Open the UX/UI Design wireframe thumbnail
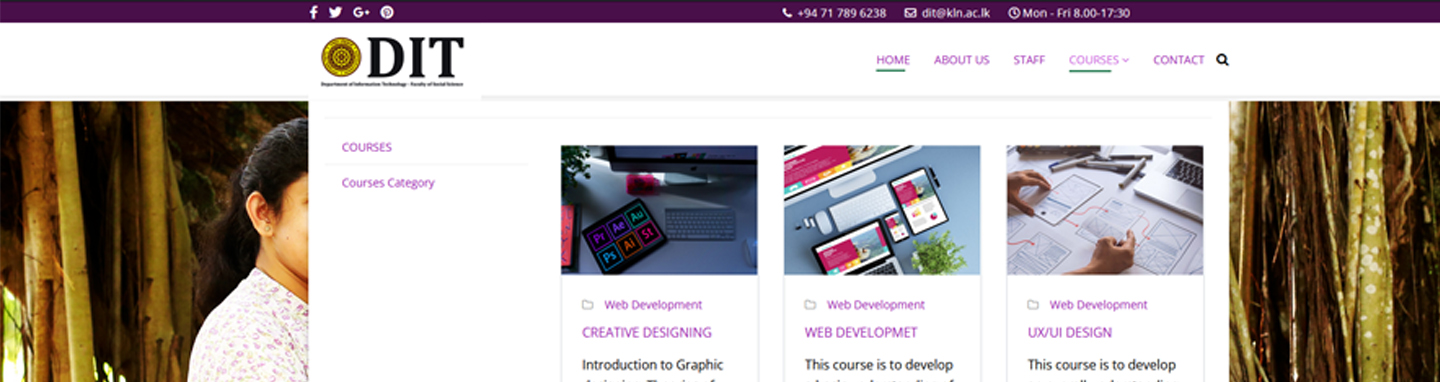 [1105, 210]
